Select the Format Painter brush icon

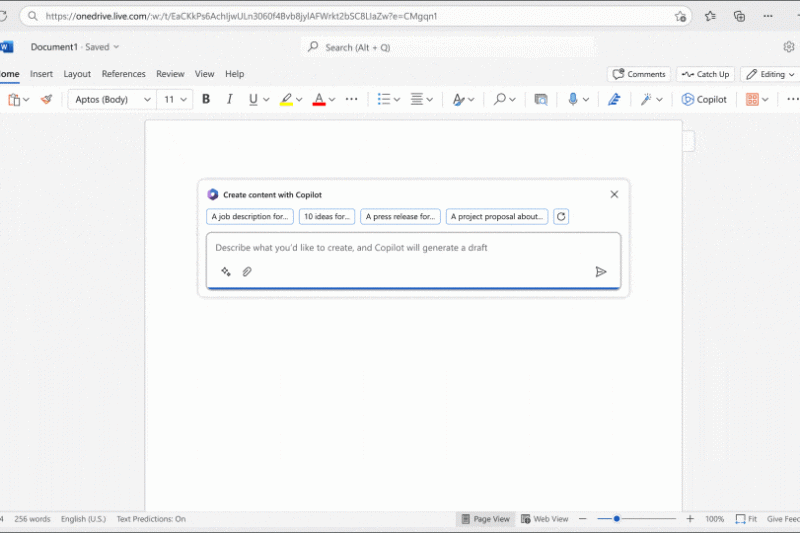tap(46, 99)
